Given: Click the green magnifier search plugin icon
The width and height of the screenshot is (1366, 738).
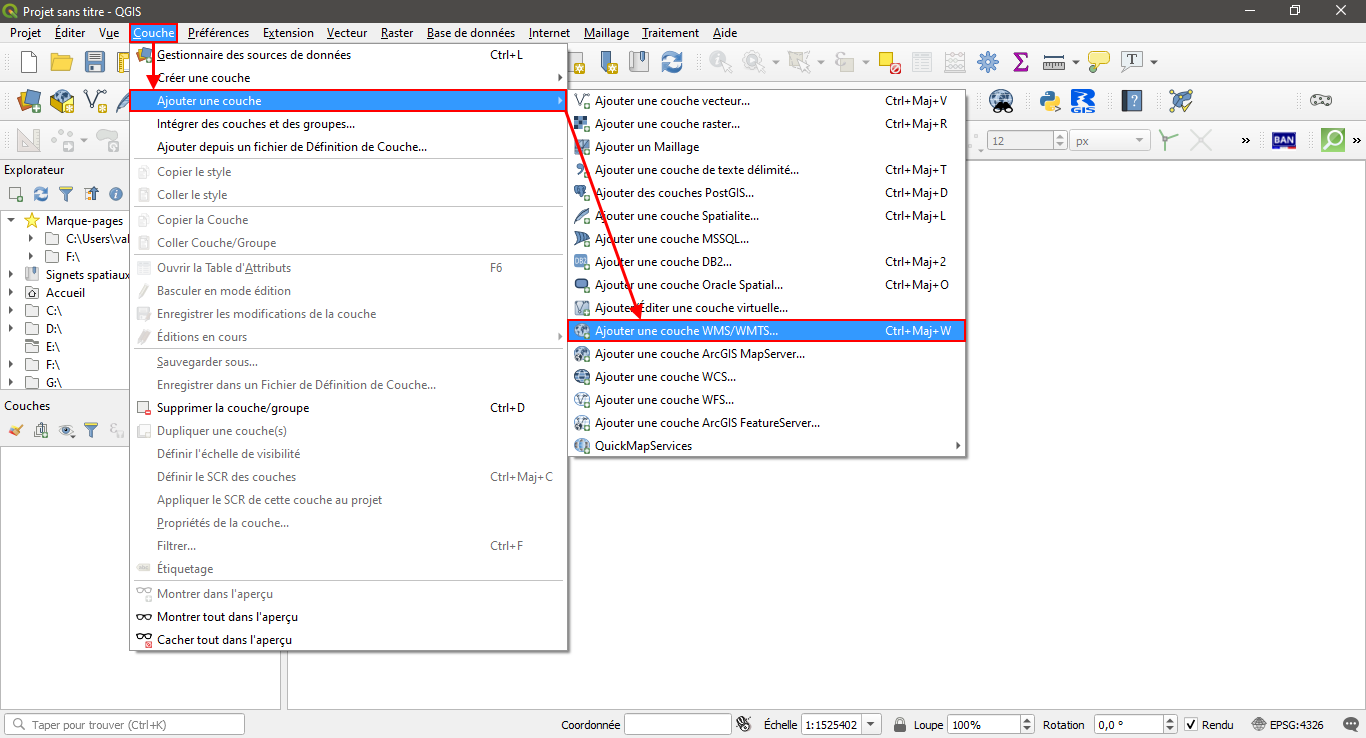Looking at the screenshot, I should 1333,140.
